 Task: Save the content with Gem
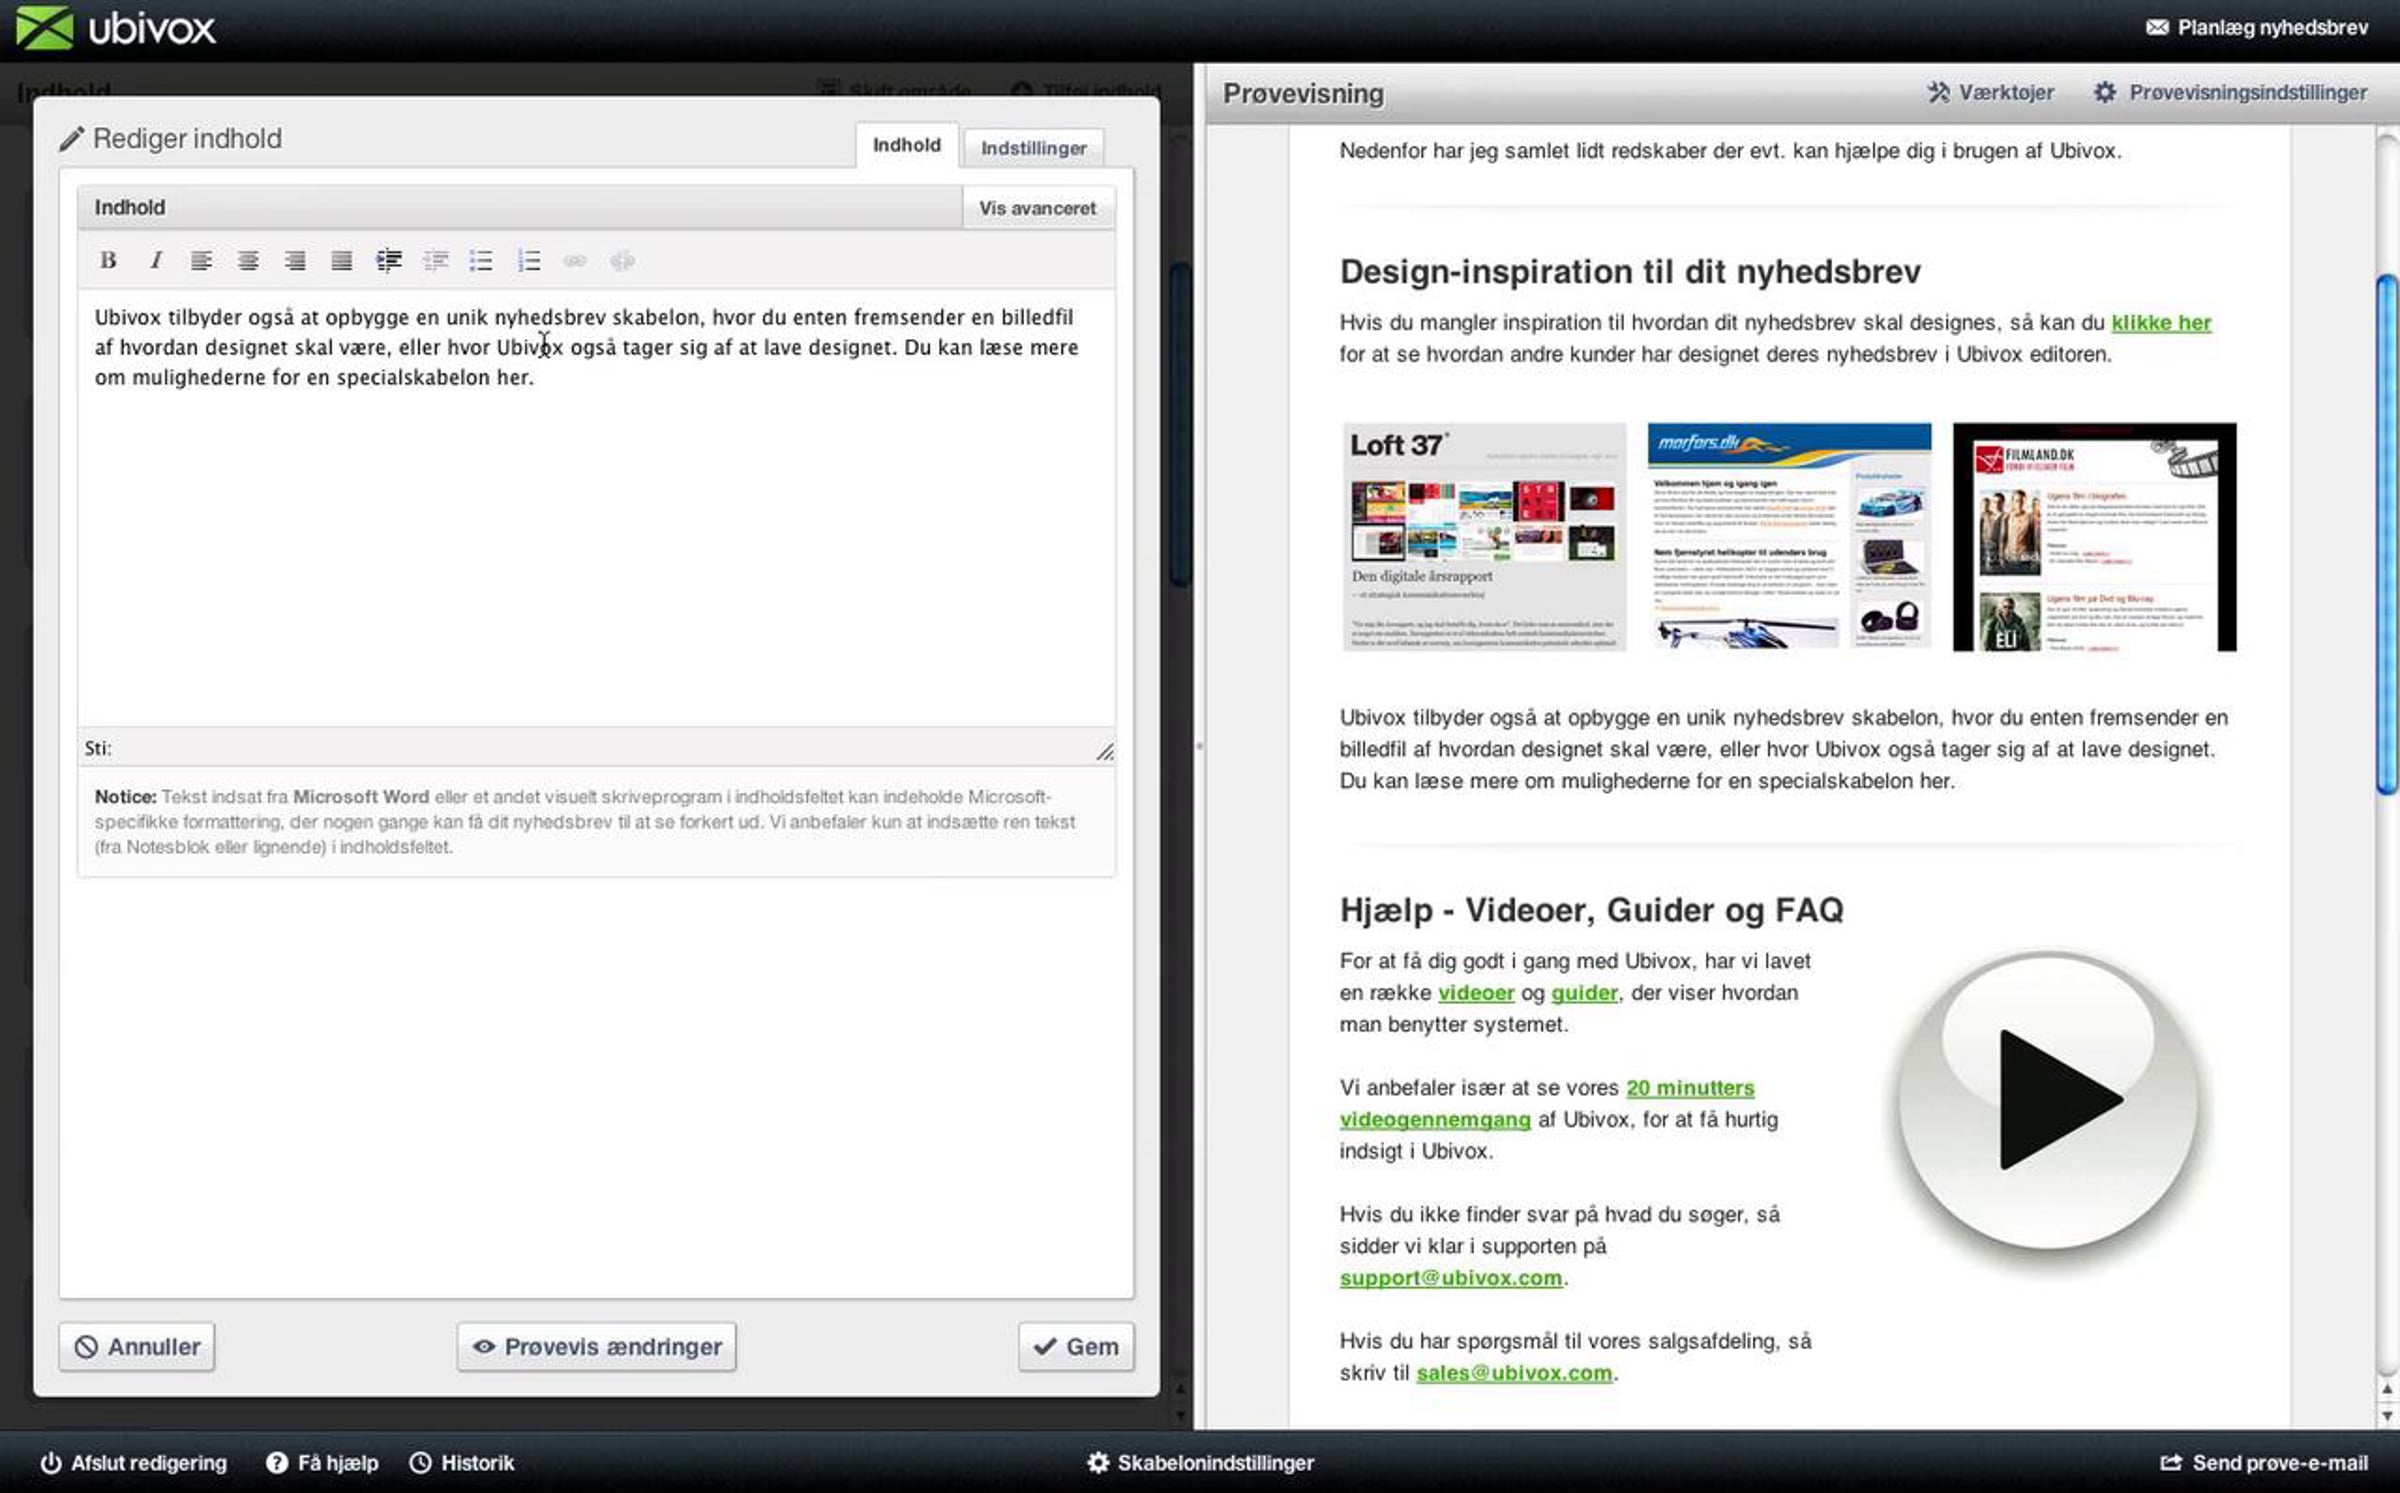[1076, 1347]
